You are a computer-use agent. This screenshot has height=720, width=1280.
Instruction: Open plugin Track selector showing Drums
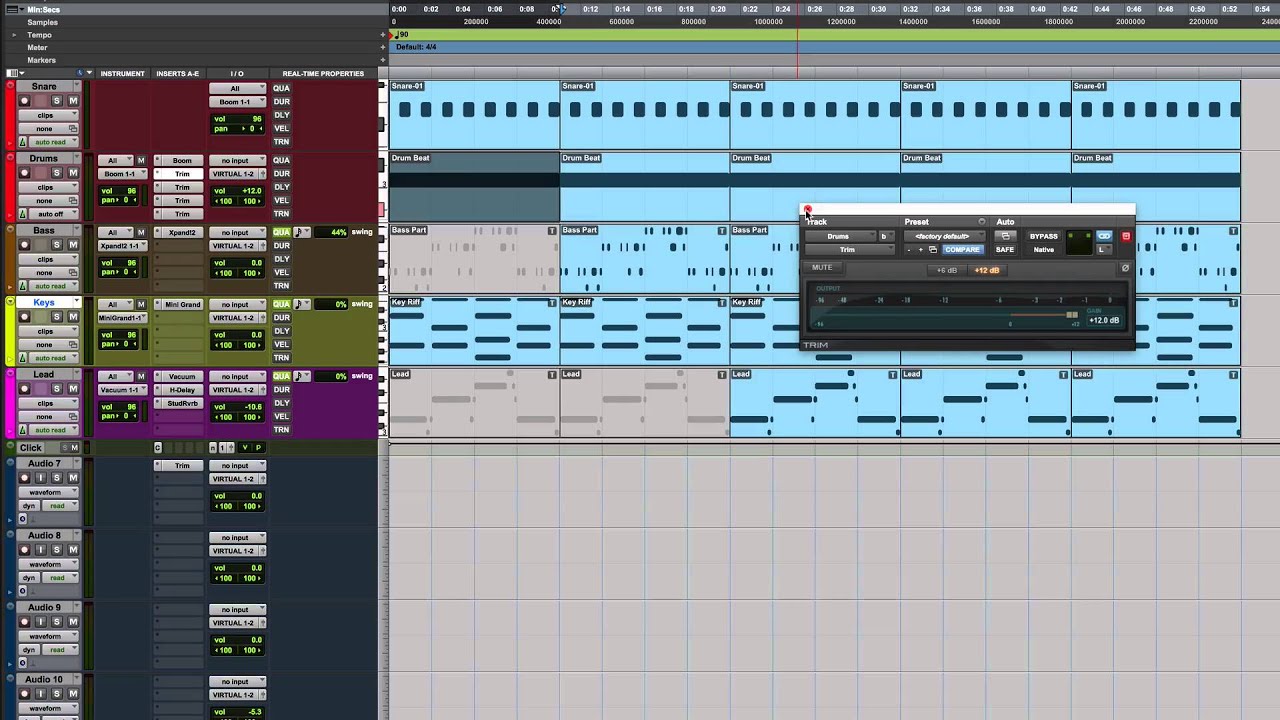click(x=840, y=237)
